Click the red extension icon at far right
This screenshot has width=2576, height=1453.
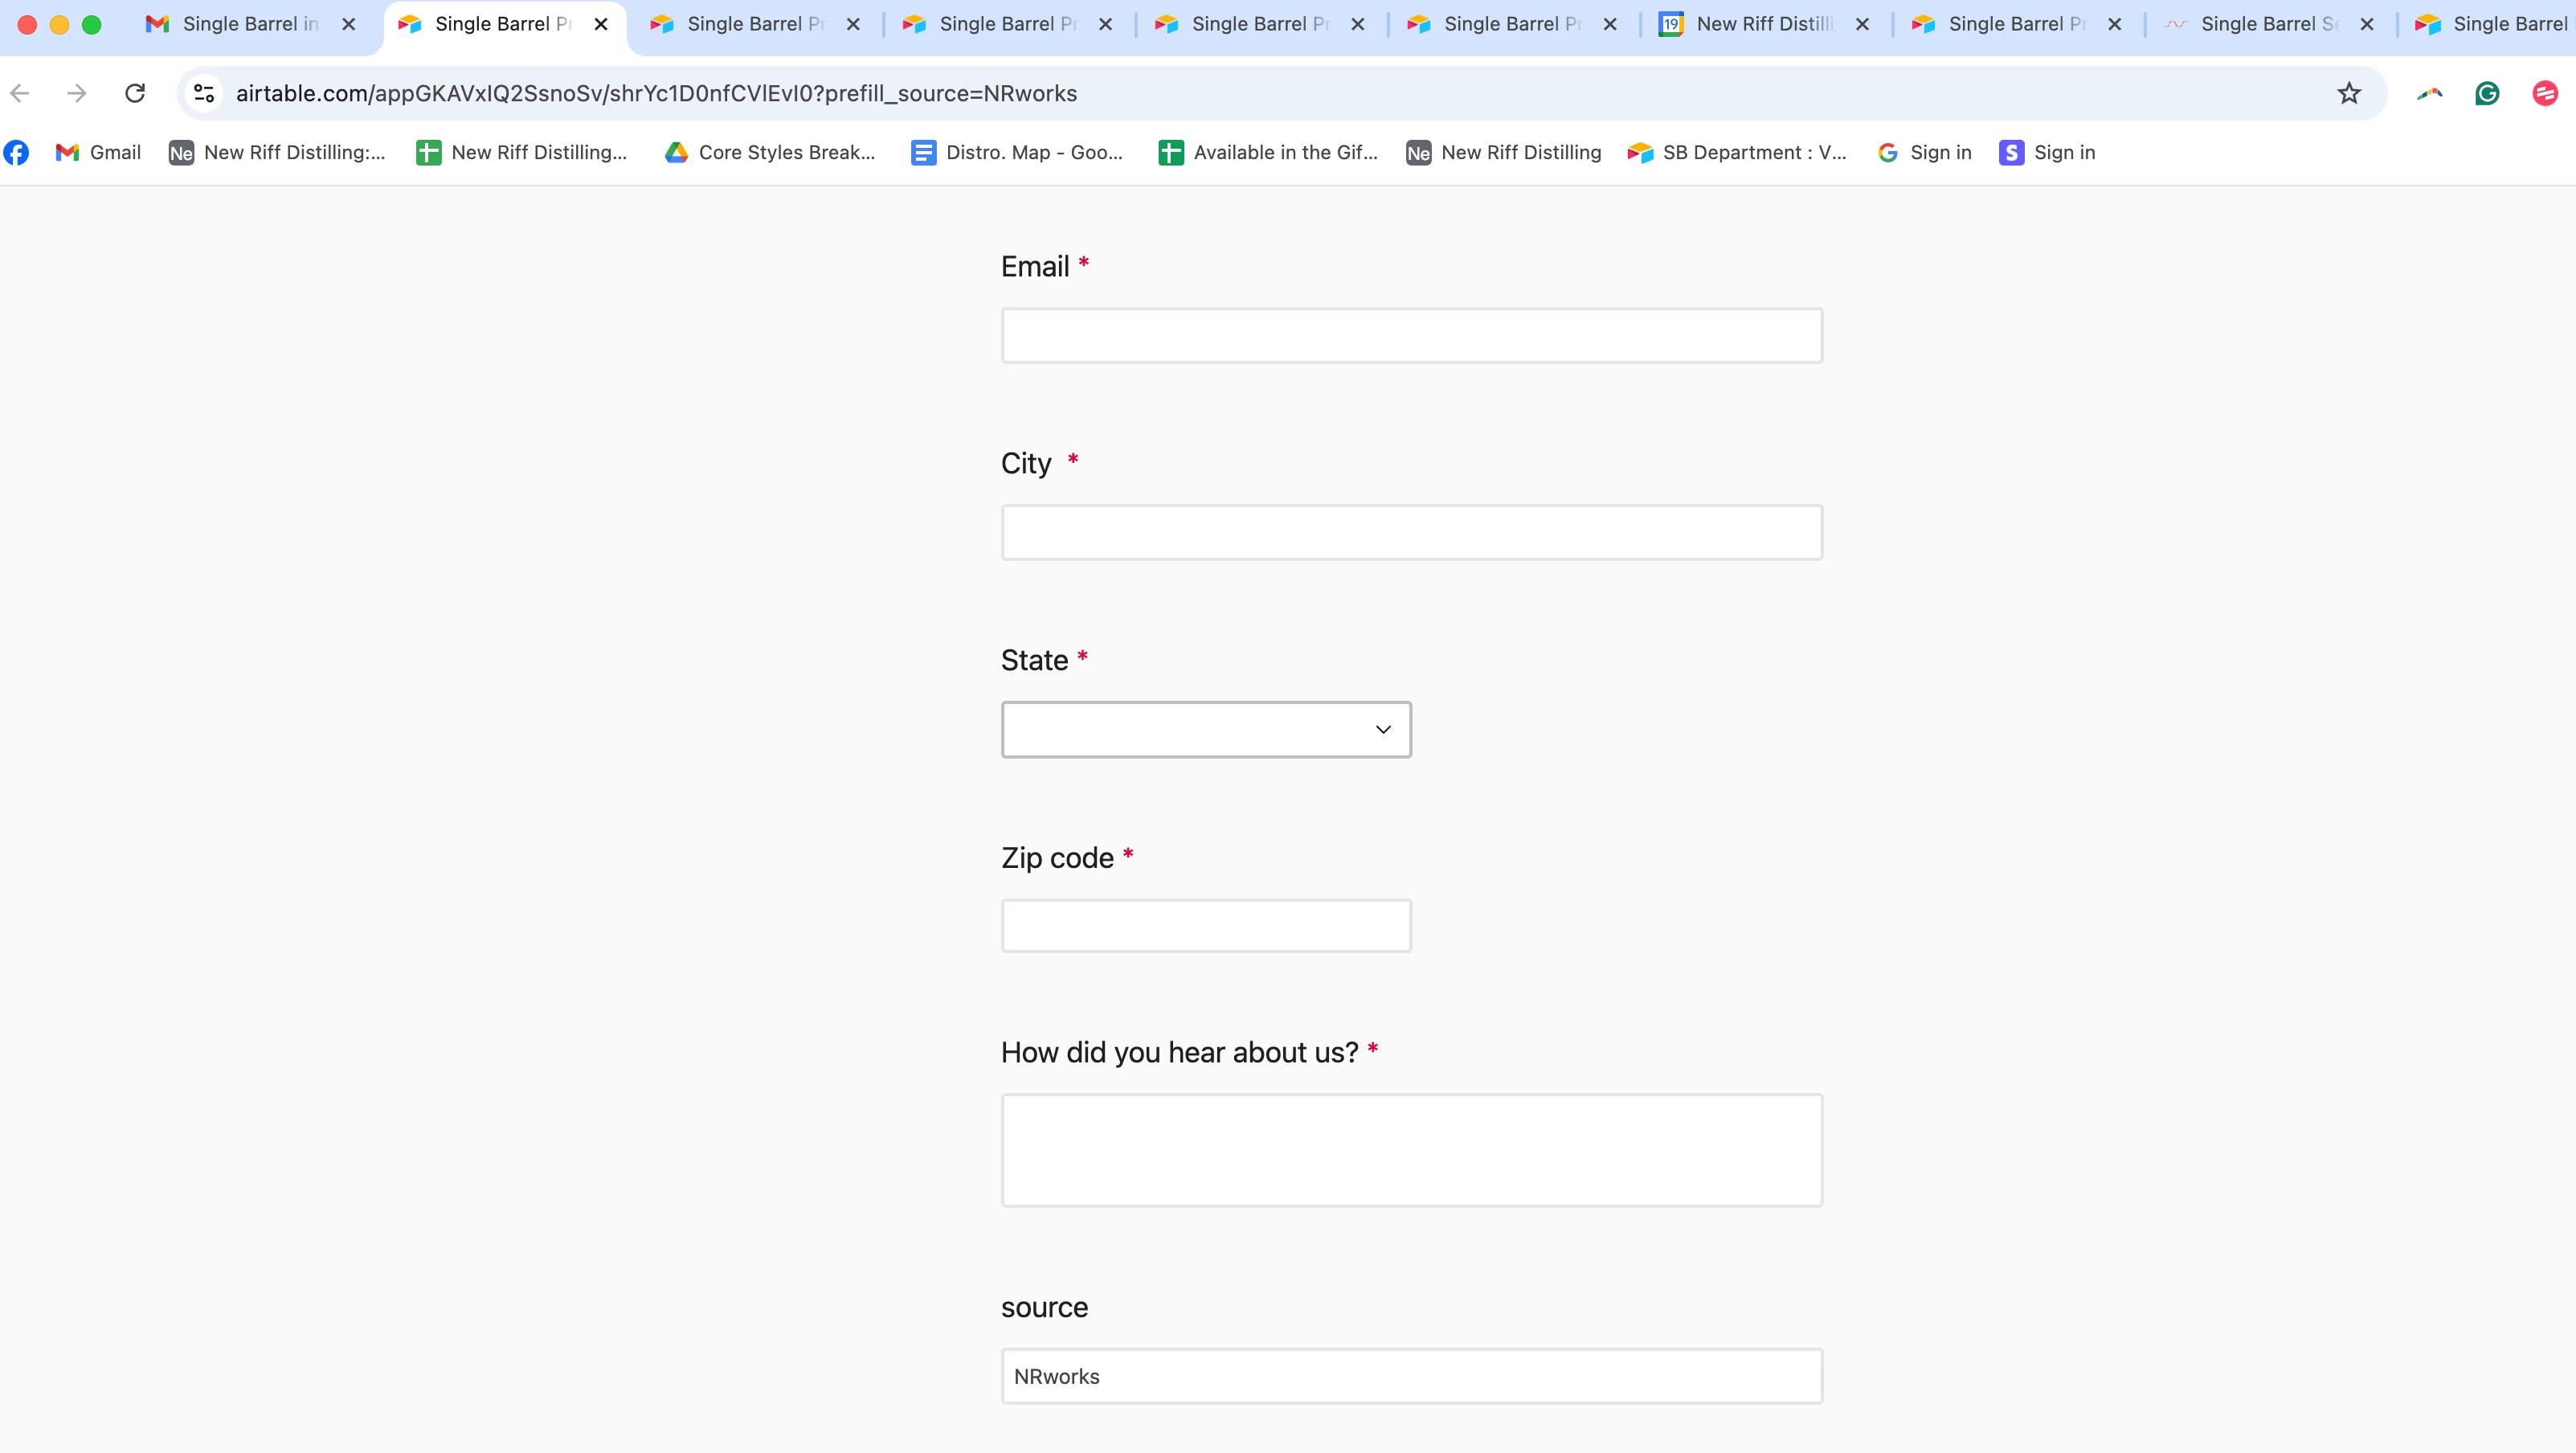click(x=2544, y=93)
